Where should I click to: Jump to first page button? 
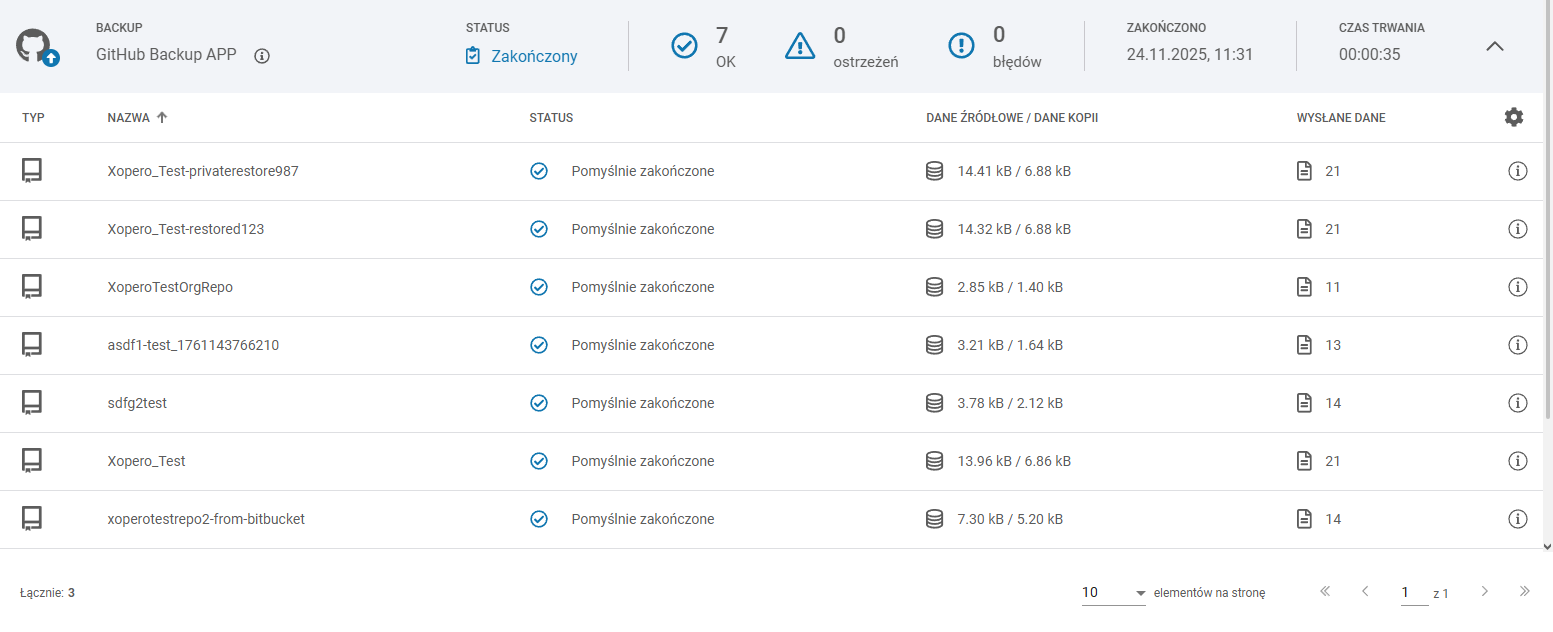pos(1325,592)
